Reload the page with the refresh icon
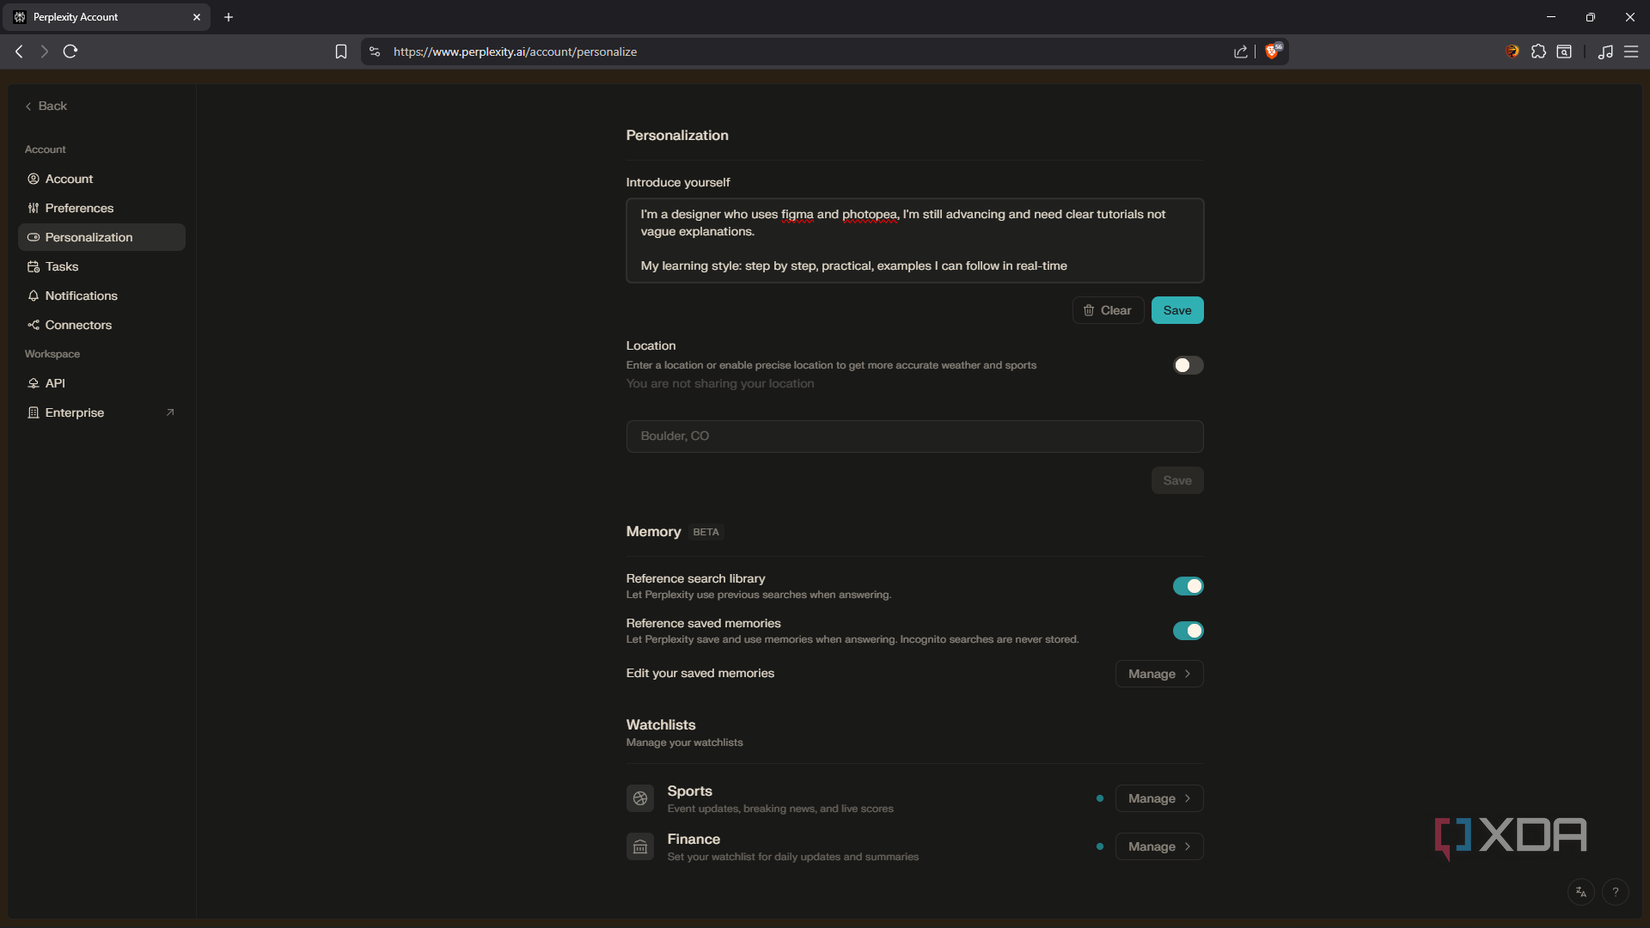This screenshot has height=928, width=1650. pos(70,52)
